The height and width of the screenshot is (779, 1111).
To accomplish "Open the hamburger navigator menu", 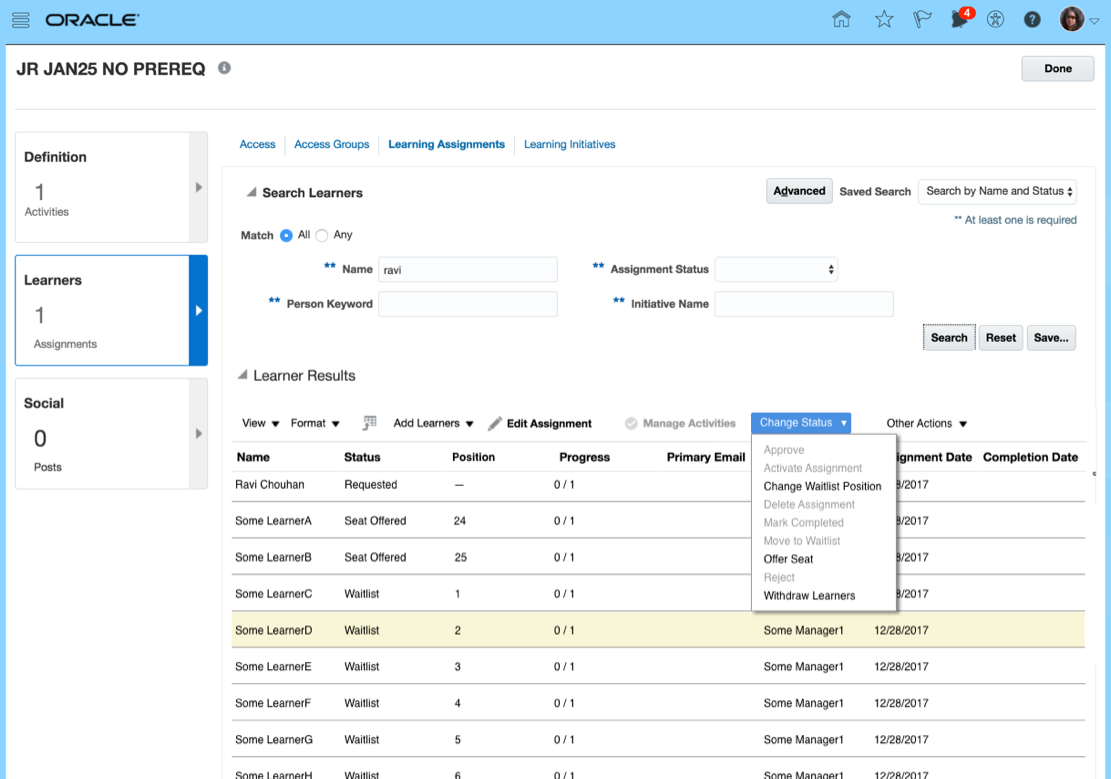I will 21,20.
